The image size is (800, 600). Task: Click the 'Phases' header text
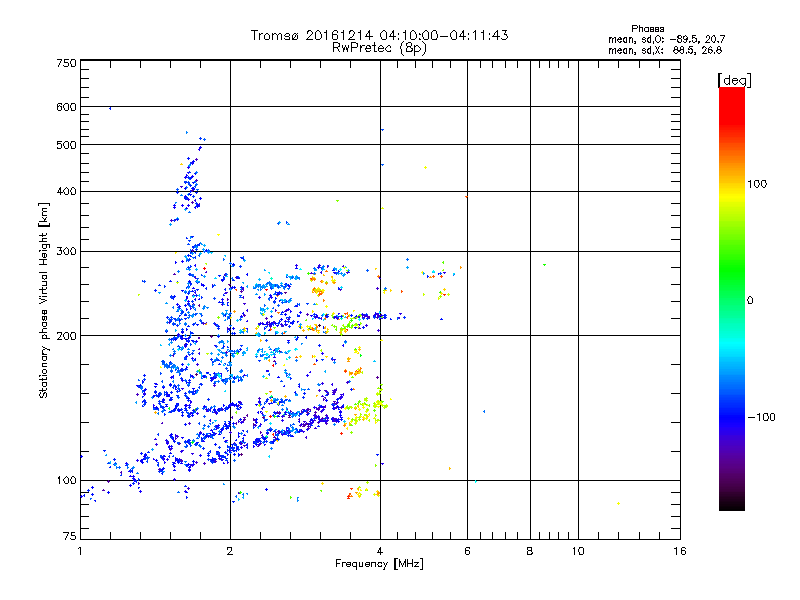point(647,29)
